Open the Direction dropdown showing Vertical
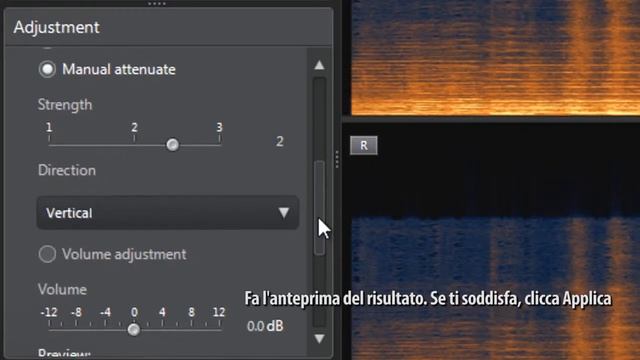Screen dimensions: 640x360 point(168,213)
